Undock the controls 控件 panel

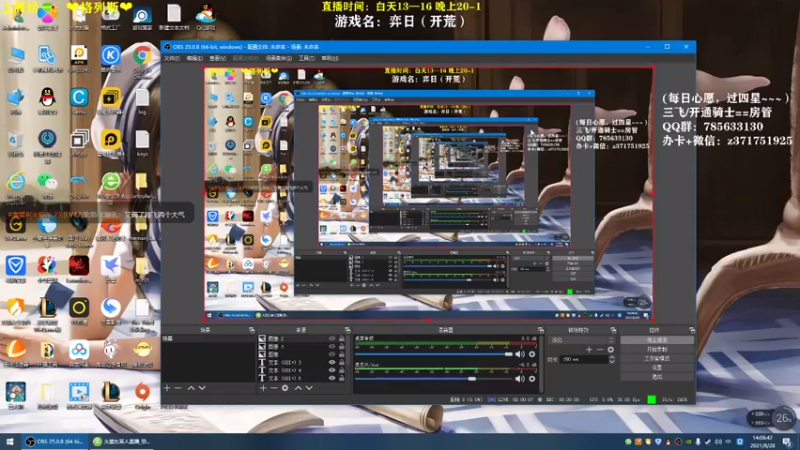point(692,330)
